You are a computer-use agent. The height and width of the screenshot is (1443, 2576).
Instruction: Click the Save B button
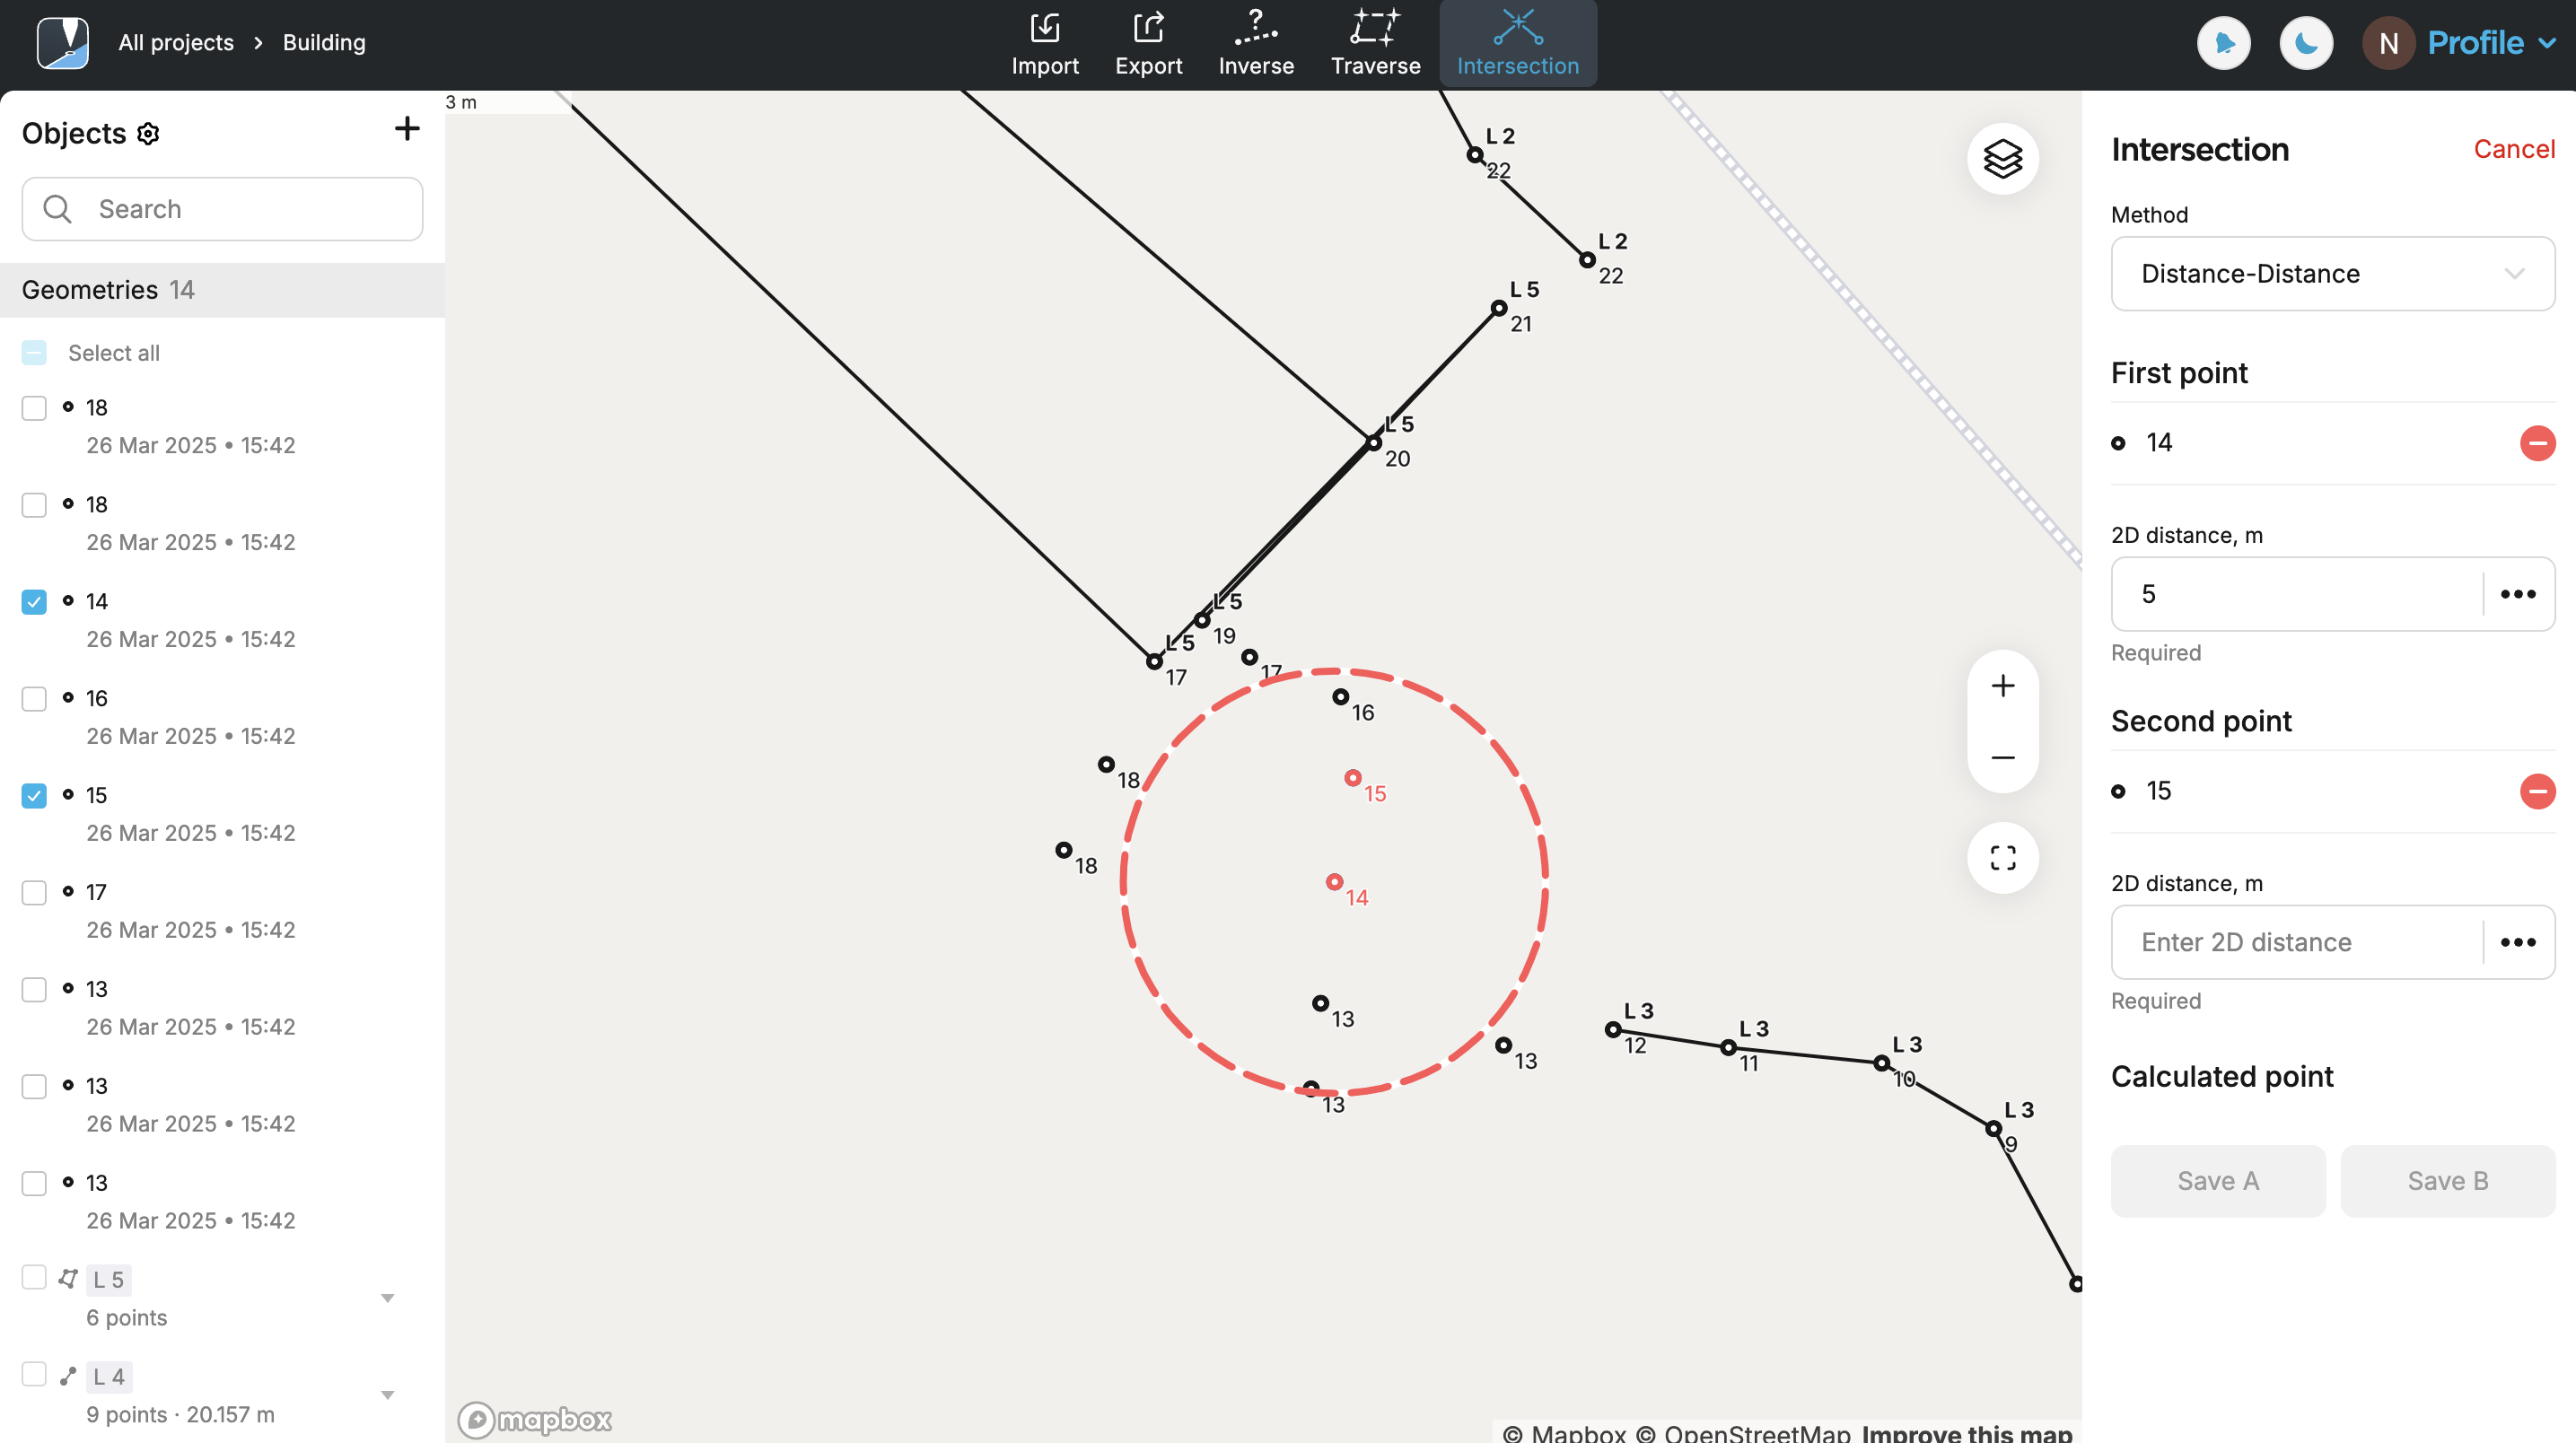pyautogui.click(x=2448, y=1181)
